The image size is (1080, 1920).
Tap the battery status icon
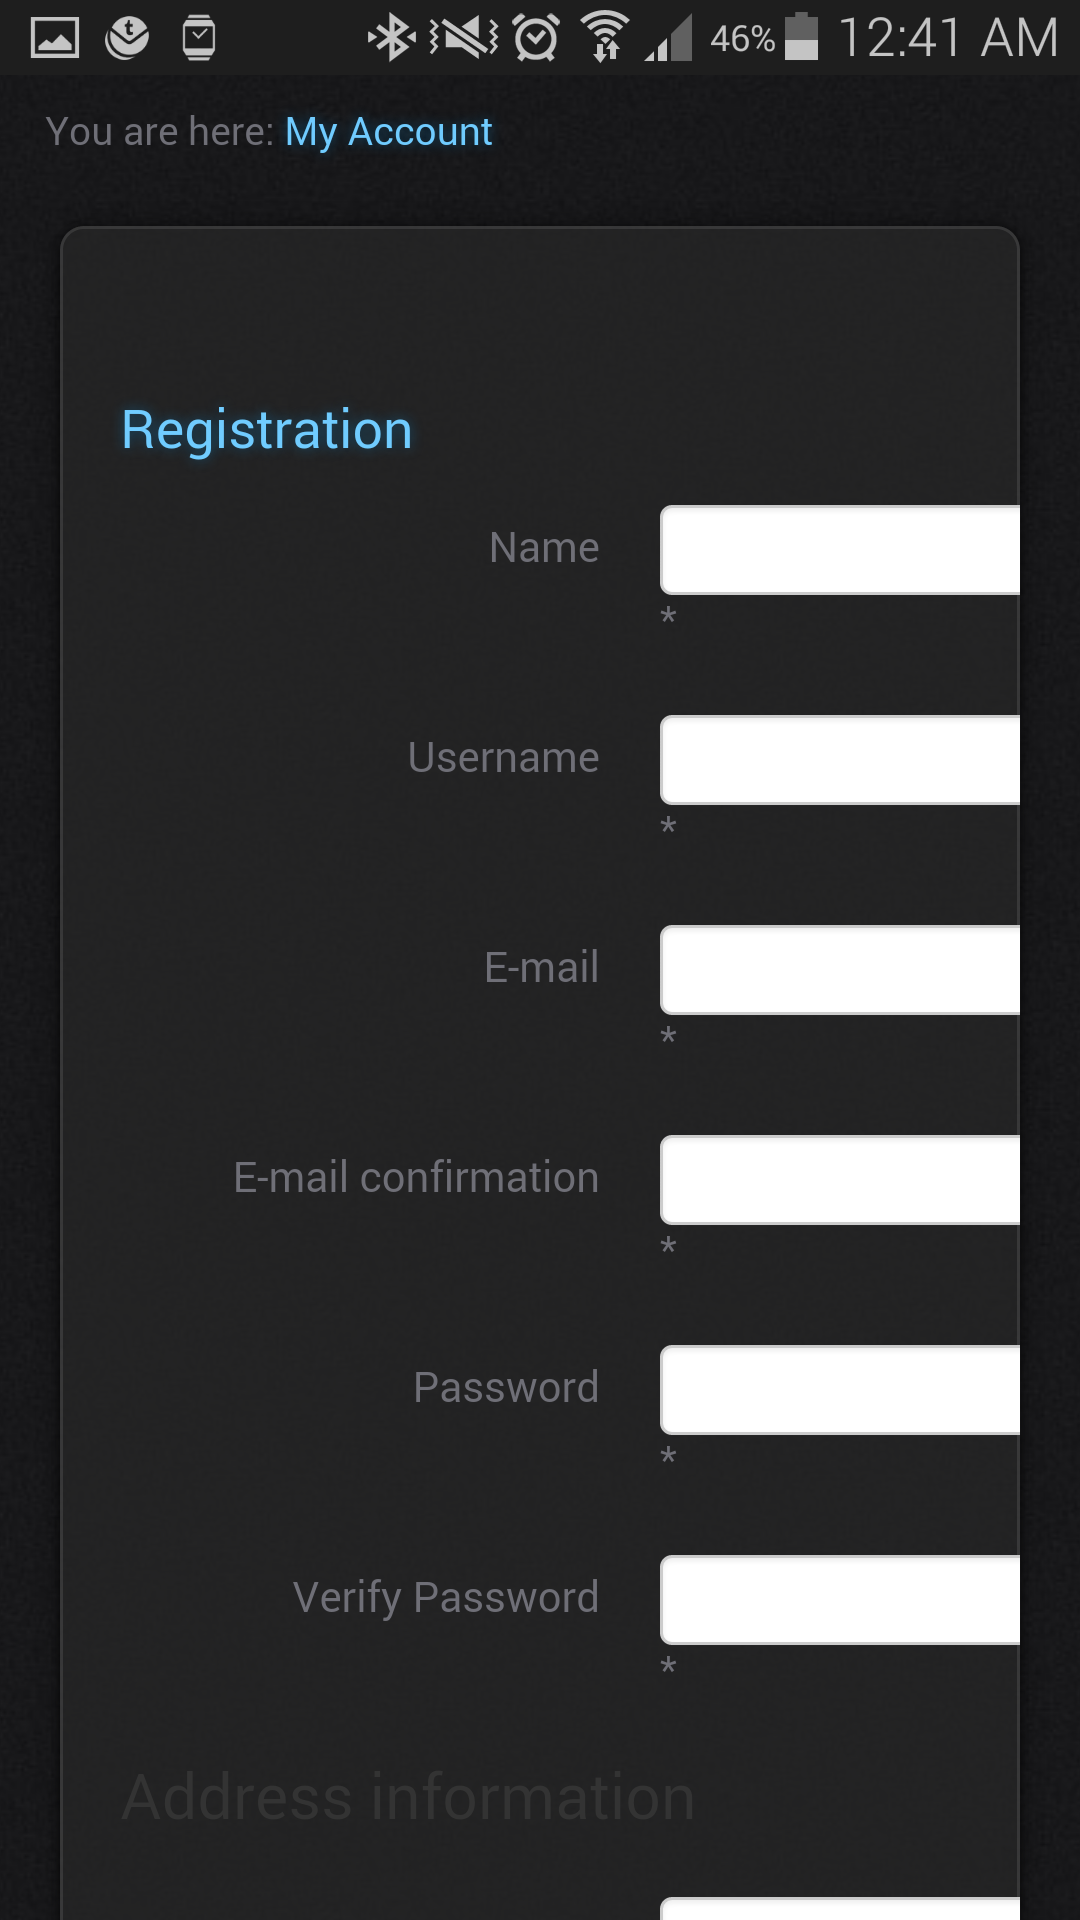coord(801,38)
